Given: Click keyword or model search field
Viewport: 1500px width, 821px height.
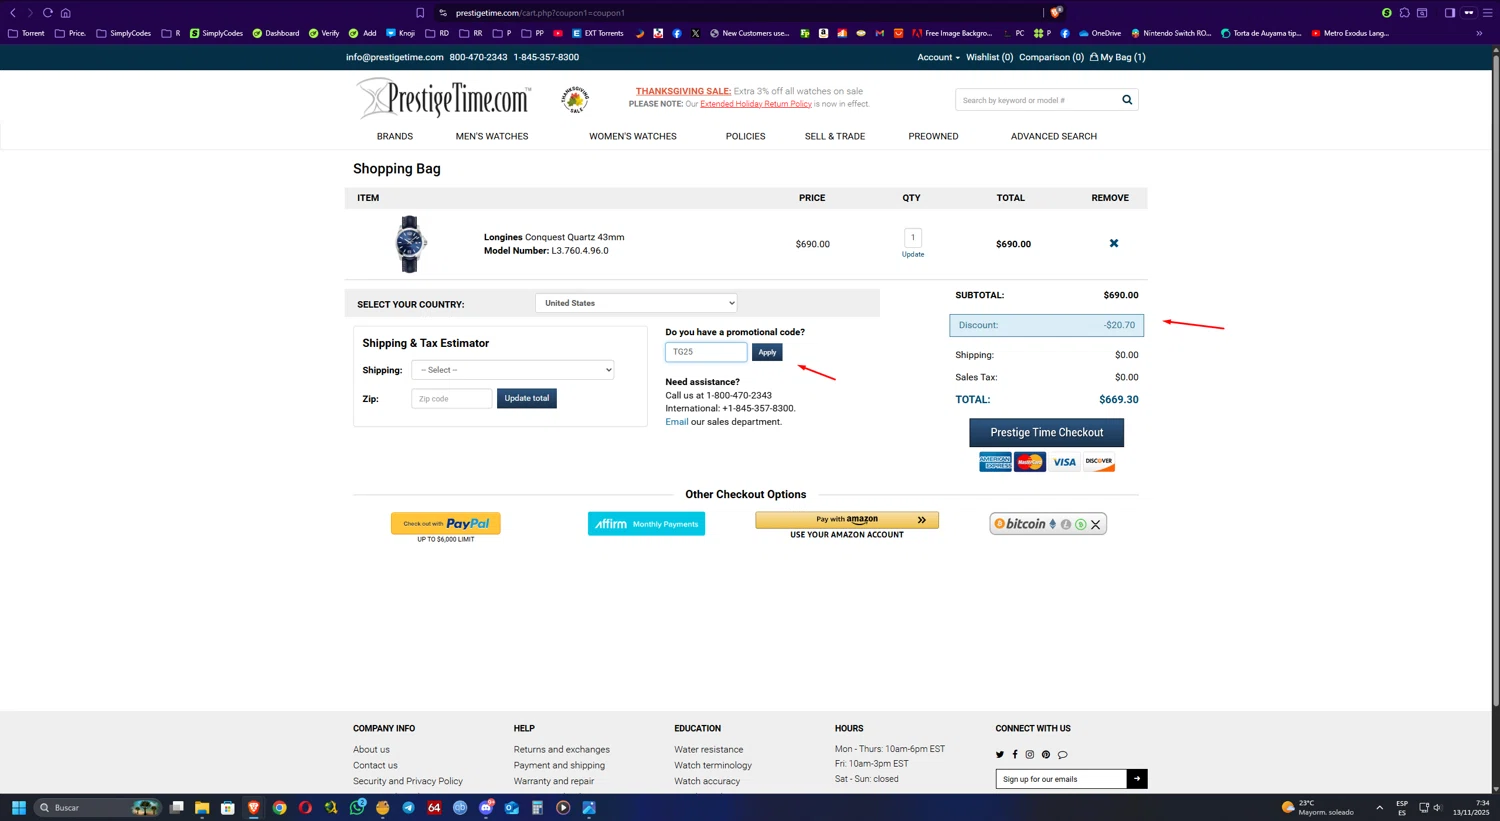Looking at the screenshot, I should (1036, 100).
